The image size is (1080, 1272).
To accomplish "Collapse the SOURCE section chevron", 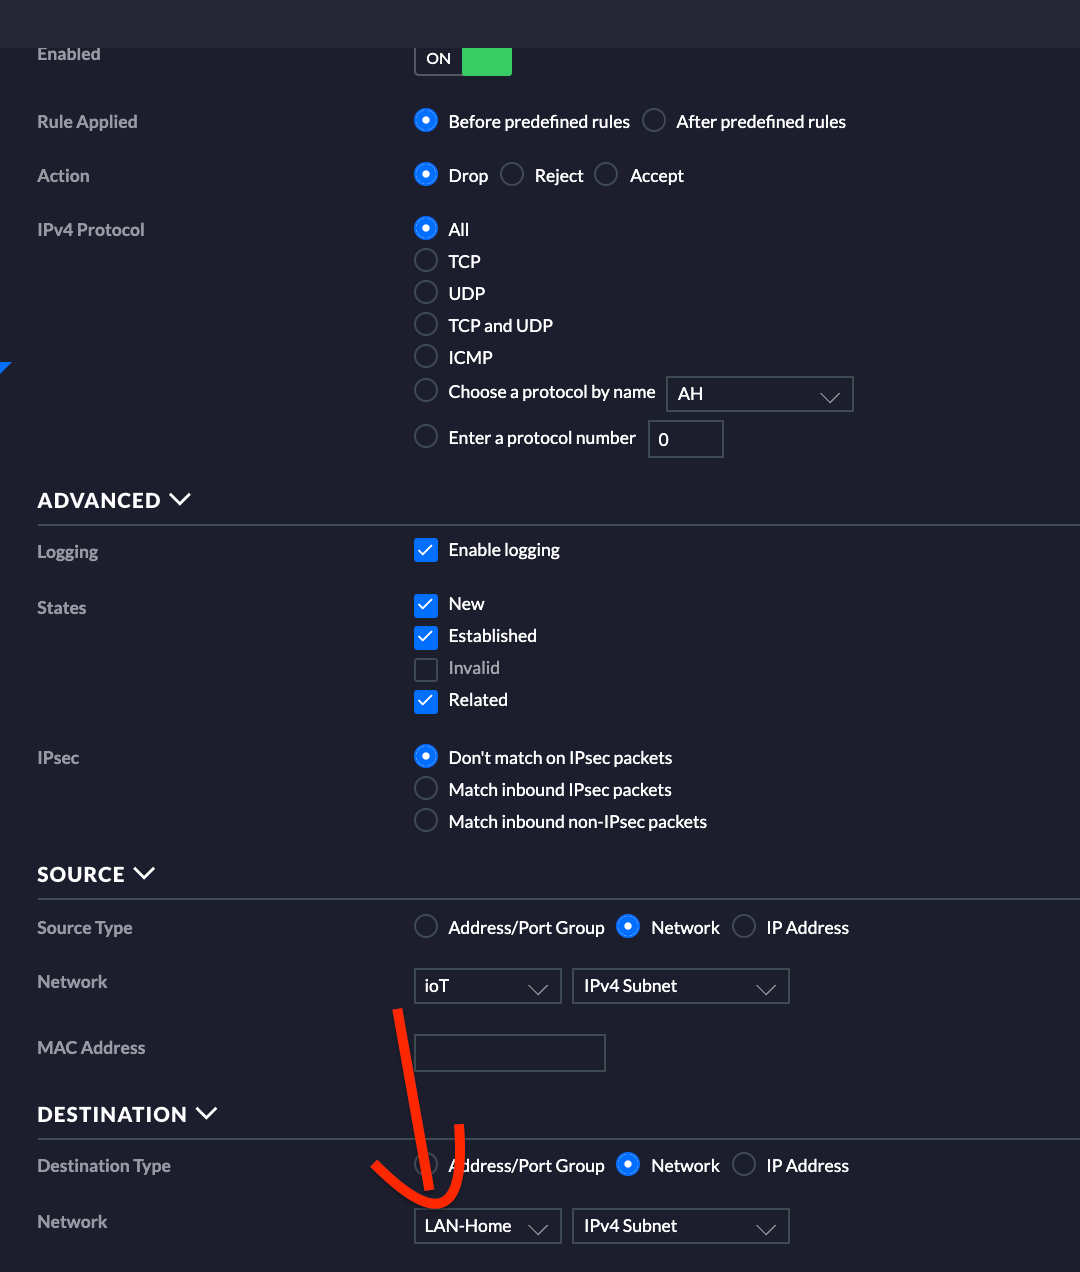I will pyautogui.click(x=144, y=873).
